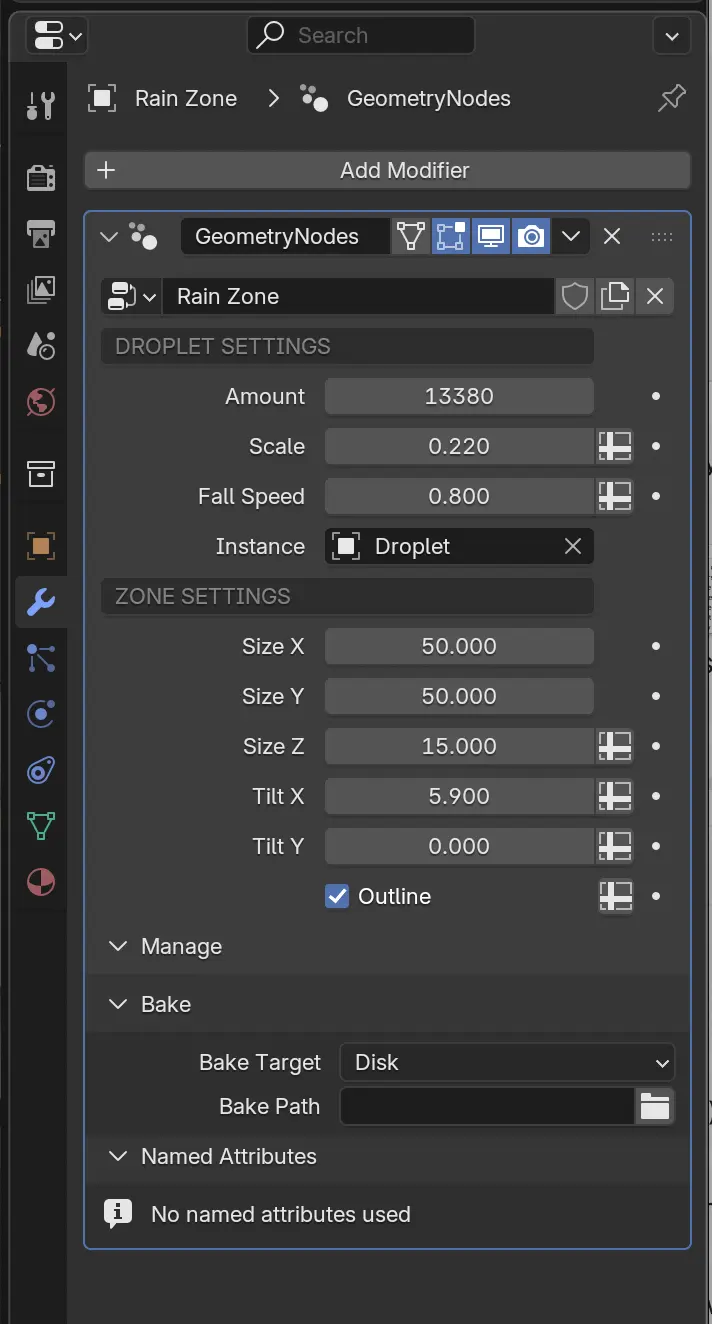Open the Tool properties tab

click(41, 104)
